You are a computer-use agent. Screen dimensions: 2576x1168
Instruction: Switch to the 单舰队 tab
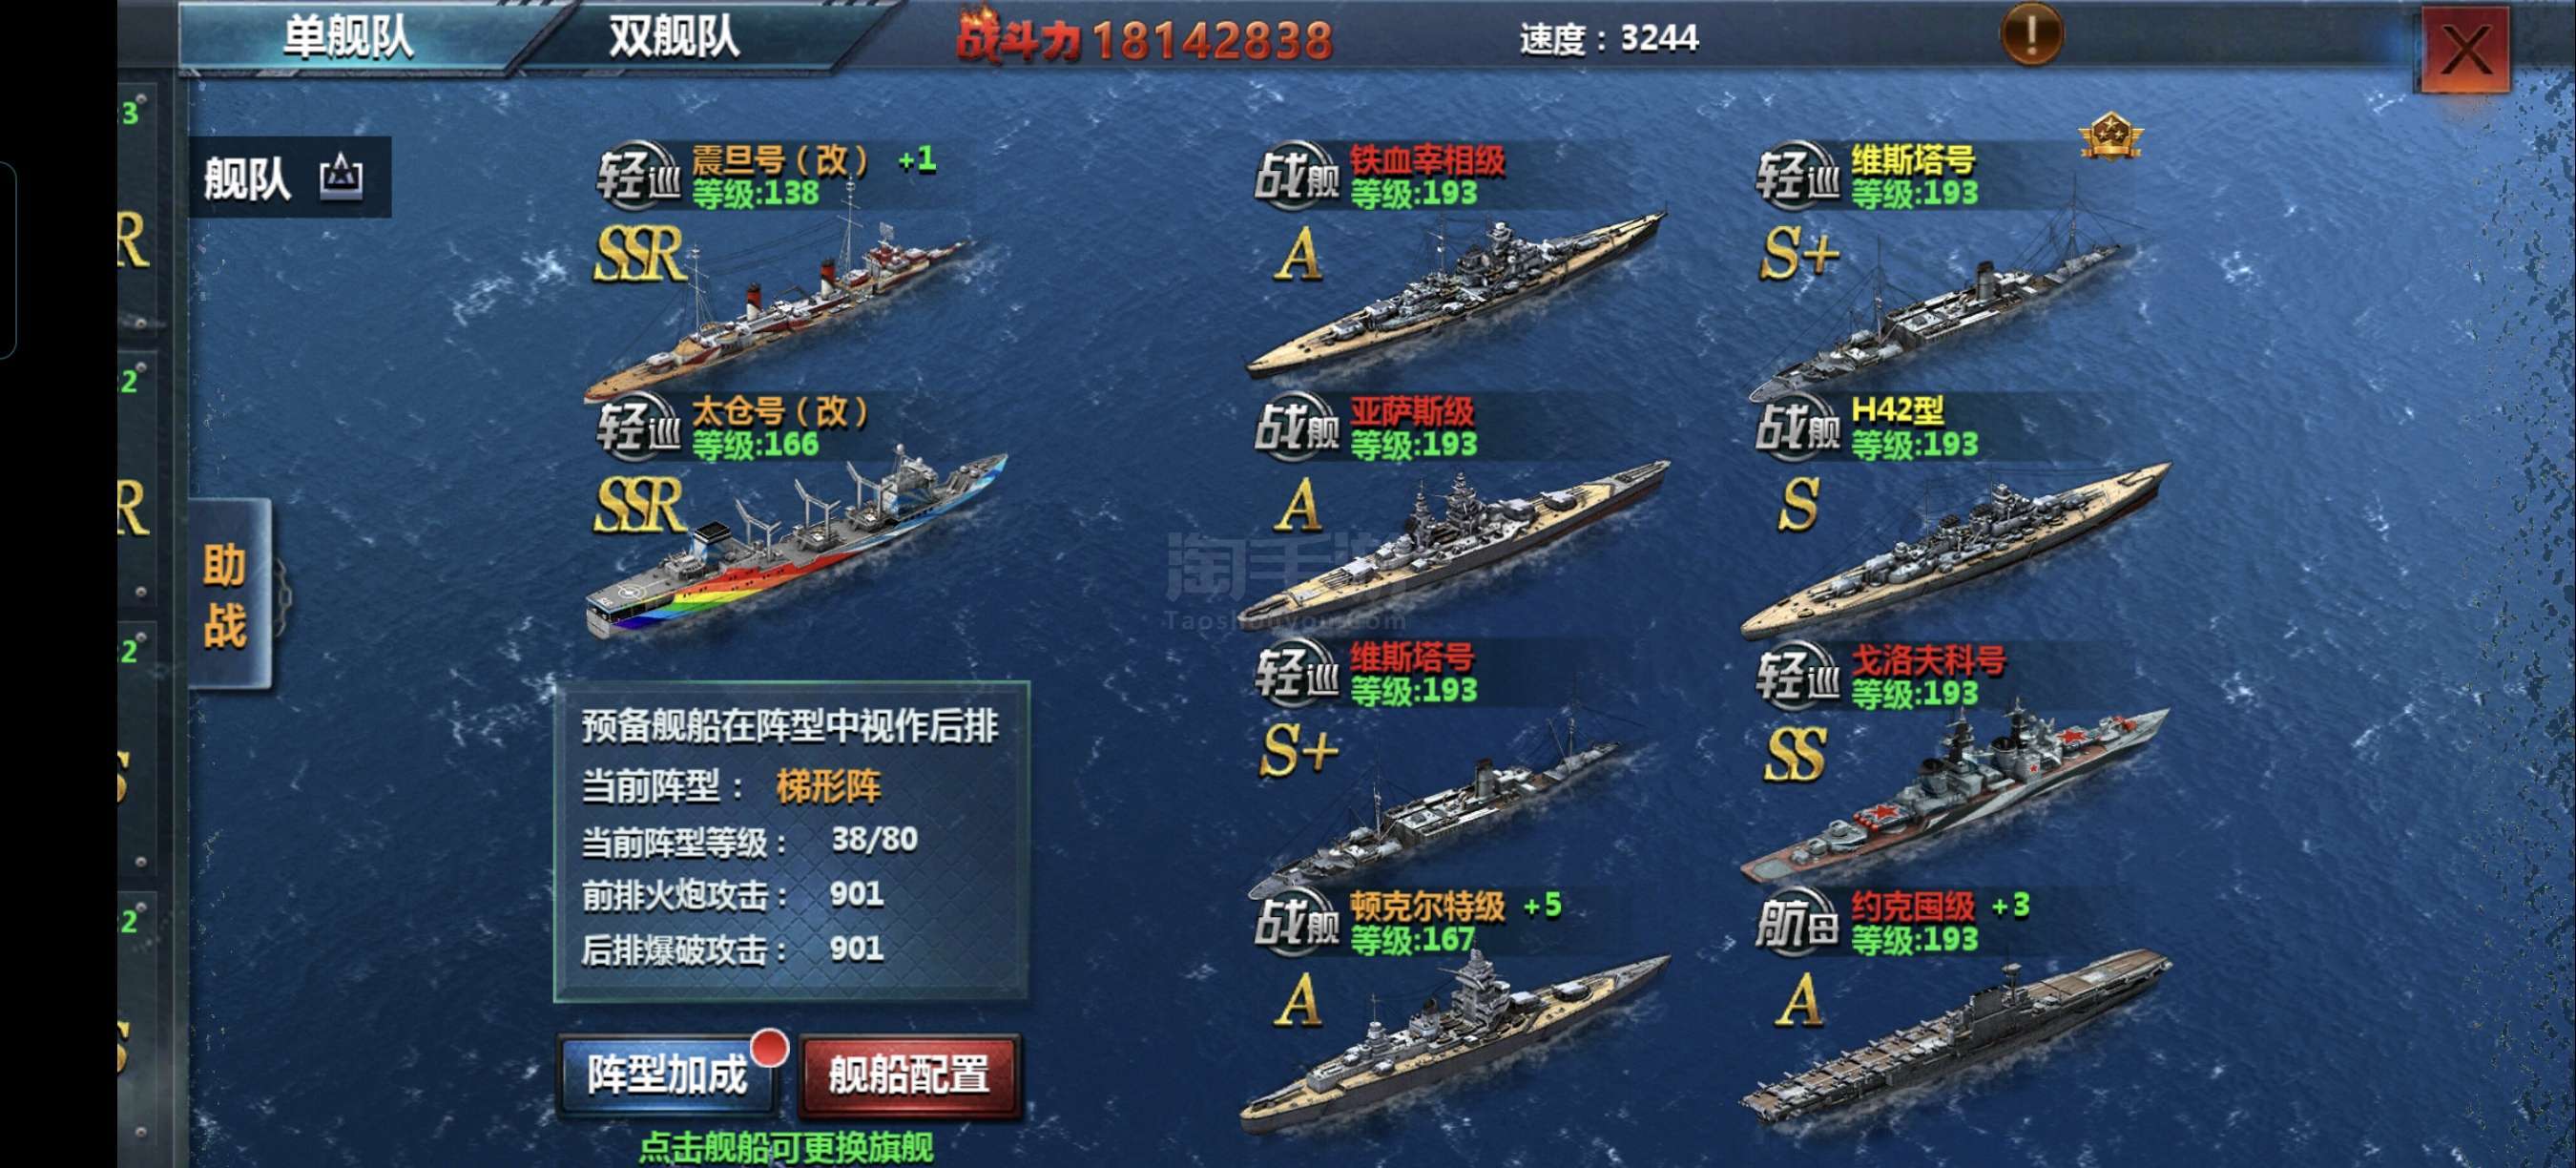(347, 37)
